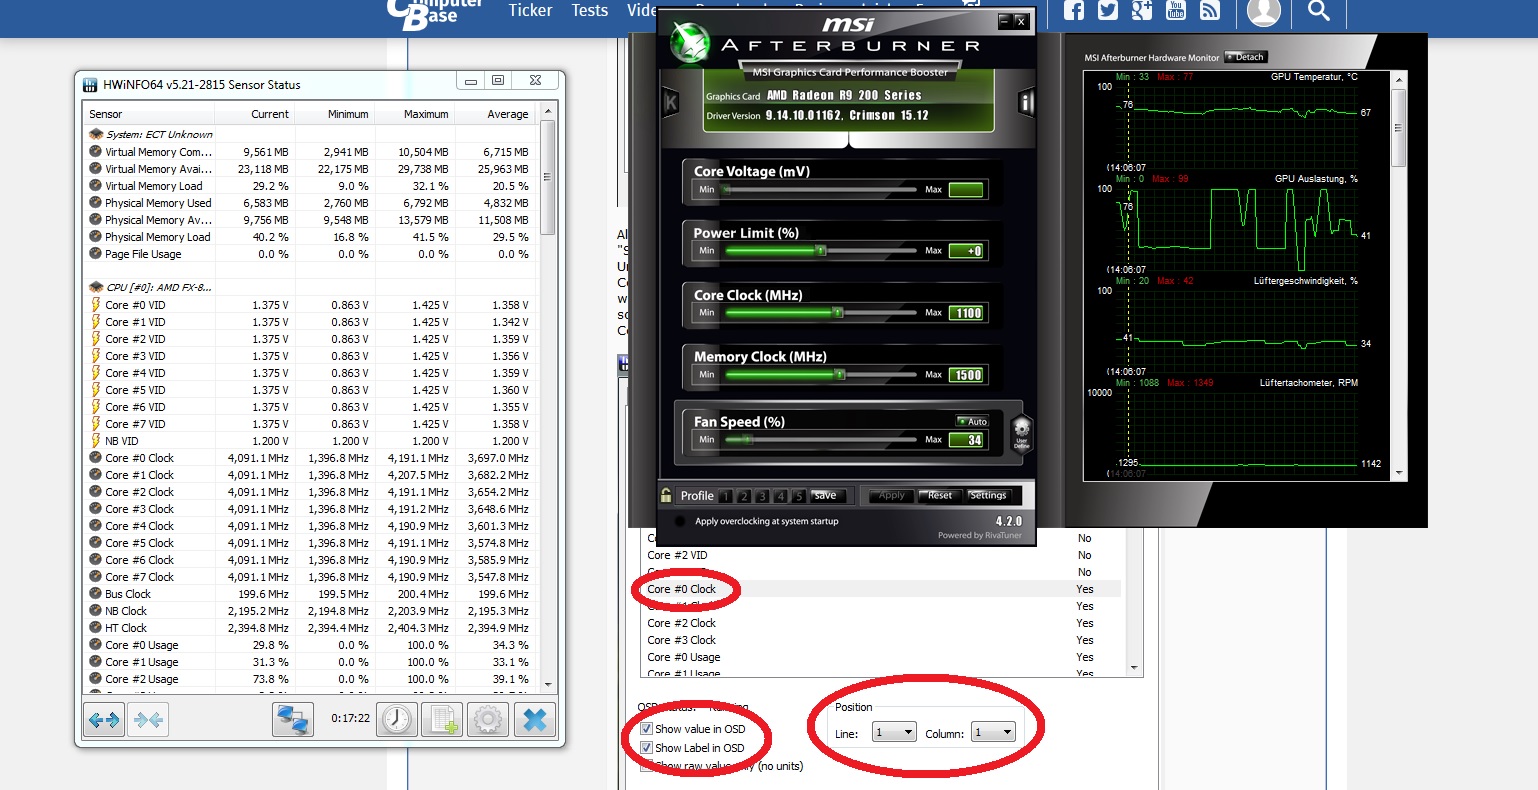Viewport: 1538px width, 790px height.
Task: Toggle Show Label in OSD checkbox
Action: pos(647,748)
